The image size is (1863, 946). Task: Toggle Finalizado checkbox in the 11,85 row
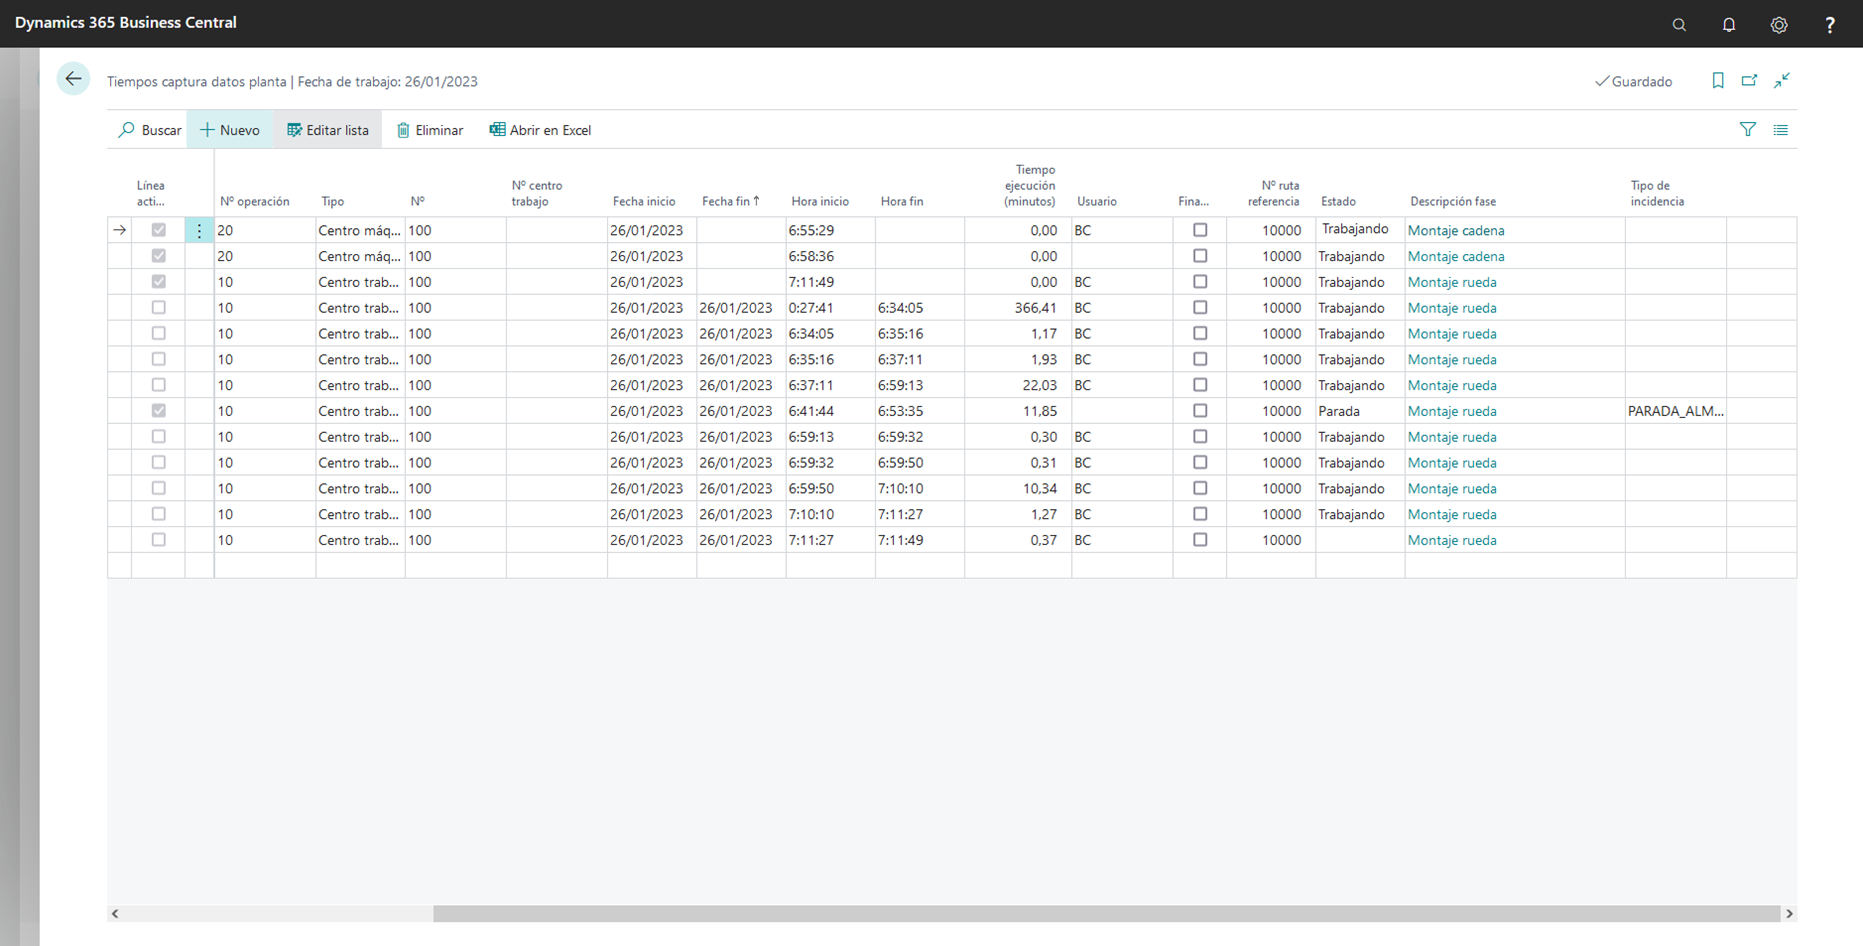click(1200, 411)
